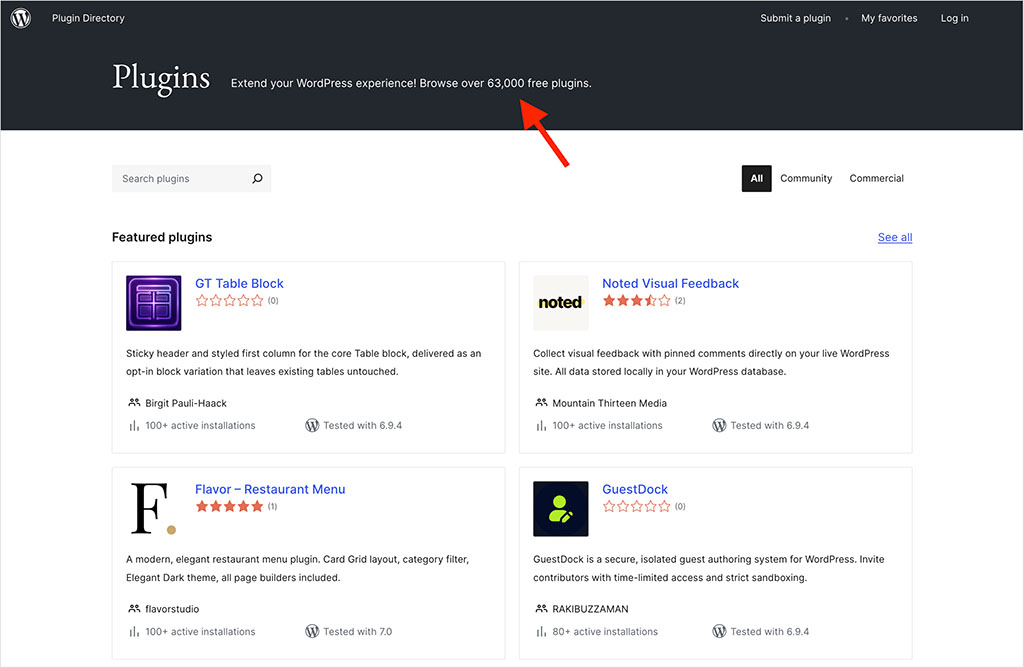The image size is (1024, 668).
Task: Click the GuestDock plugin icon
Action: pos(560,509)
